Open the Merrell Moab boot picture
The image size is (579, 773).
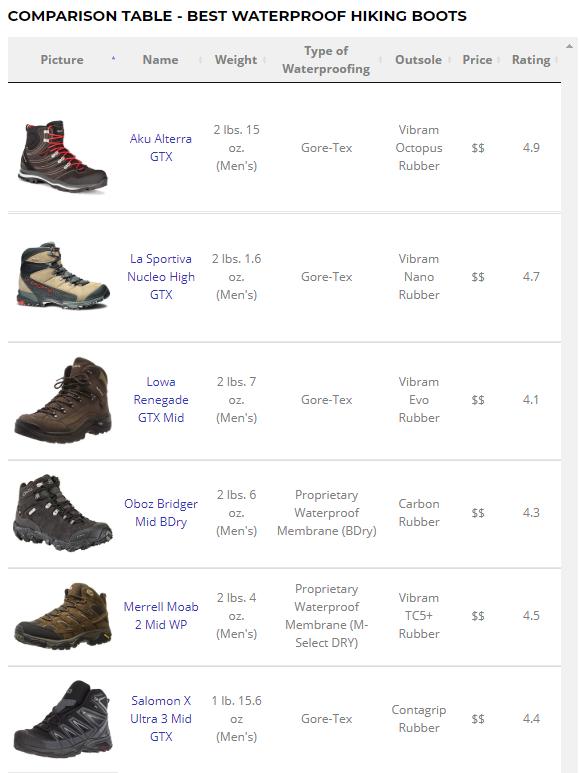click(63, 616)
